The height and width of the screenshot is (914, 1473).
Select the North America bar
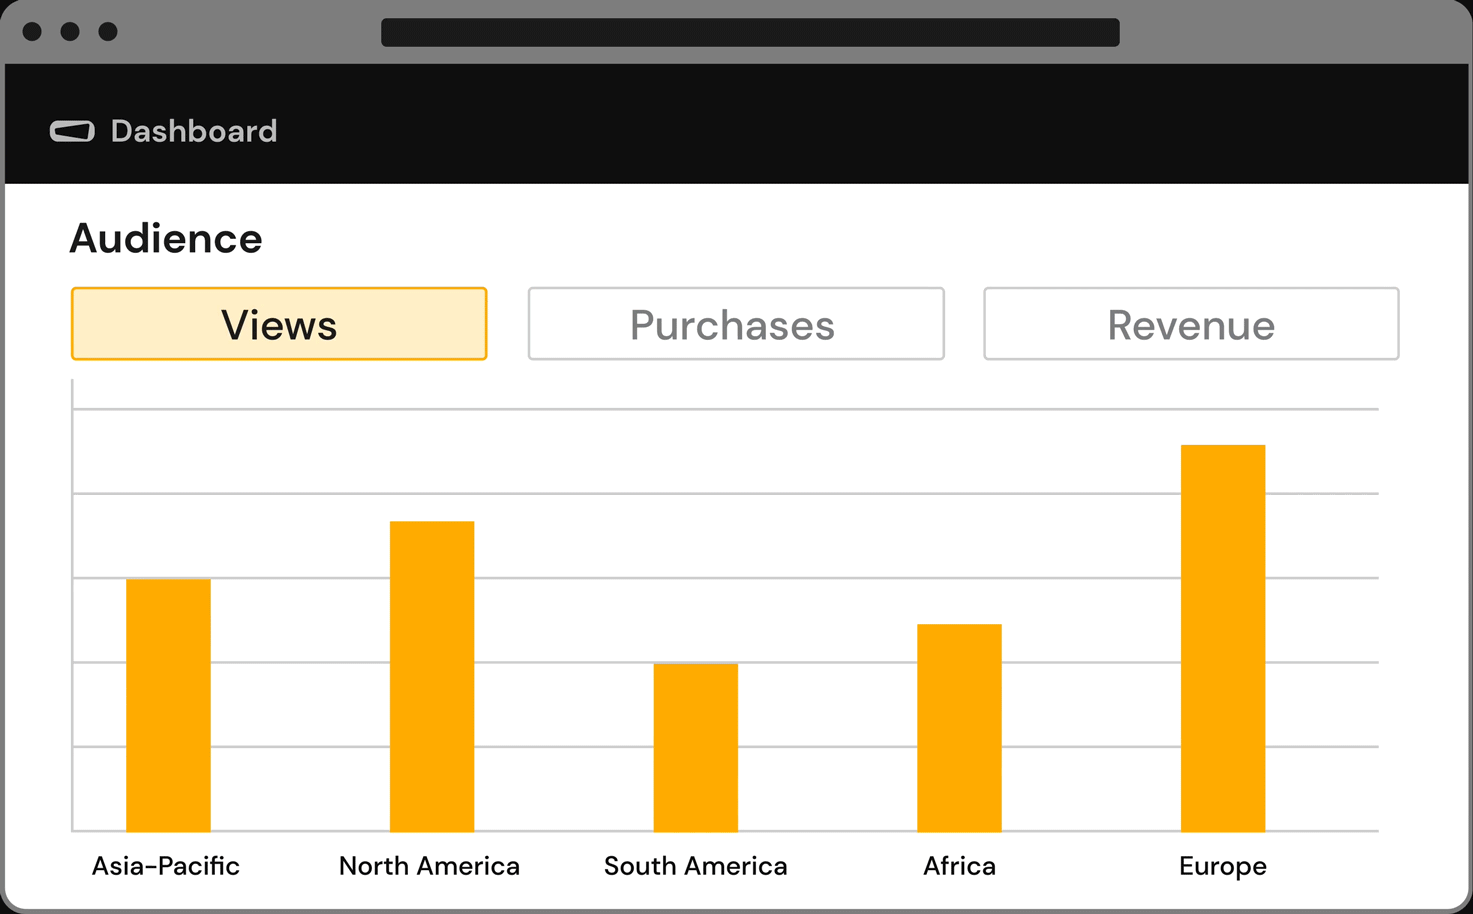pyautogui.click(x=432, y=676)
